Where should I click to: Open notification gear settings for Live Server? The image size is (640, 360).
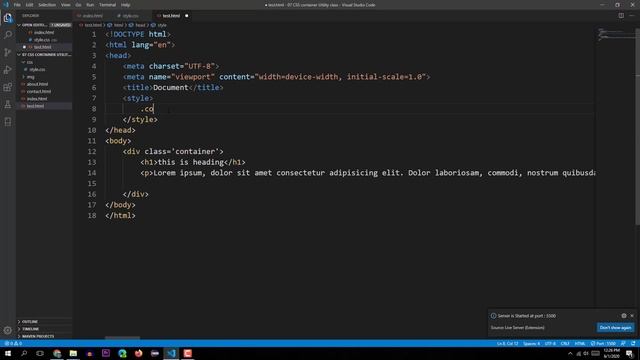click(624, 316)
